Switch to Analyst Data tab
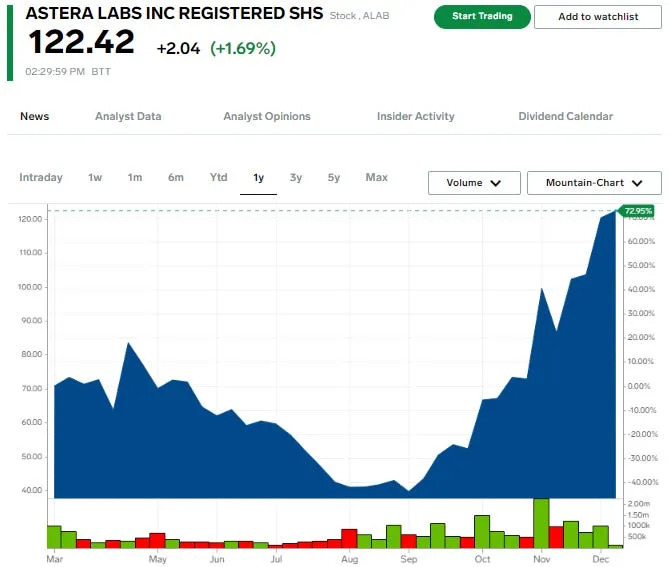 tap(128, 116)
